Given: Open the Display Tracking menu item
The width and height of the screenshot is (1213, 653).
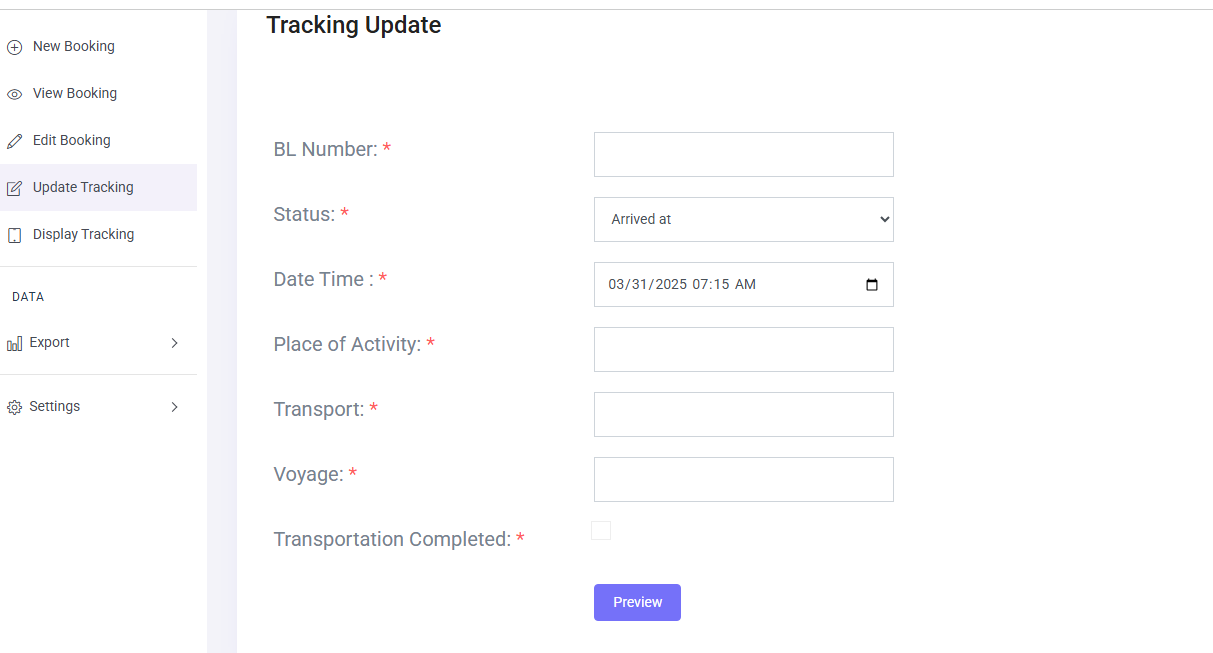Looking at the screenshot, I should 83,234.
